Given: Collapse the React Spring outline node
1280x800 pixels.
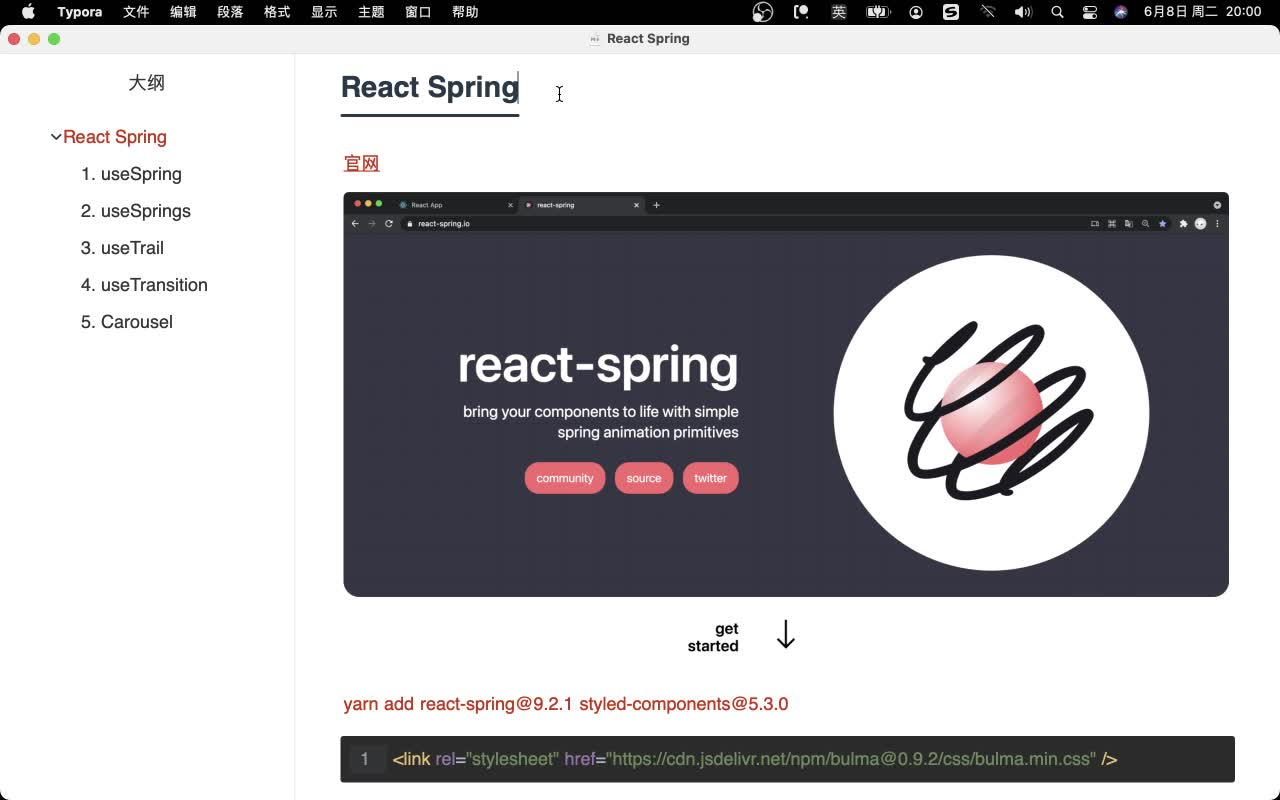Looking at the screenshot, I should coord(56,137).
